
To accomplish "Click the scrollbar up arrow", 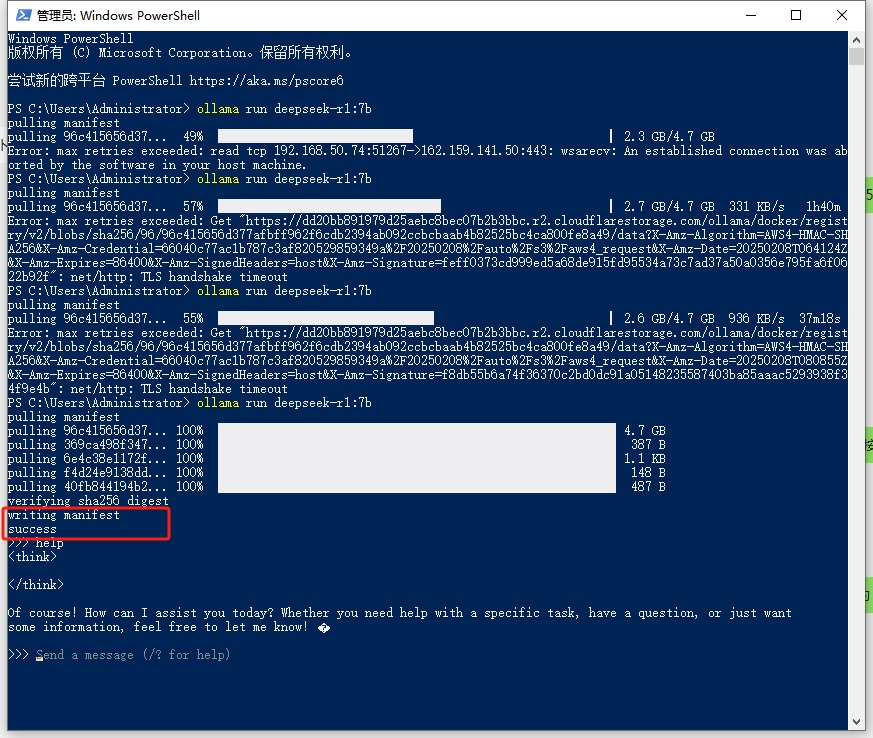I will click(856, 40).
